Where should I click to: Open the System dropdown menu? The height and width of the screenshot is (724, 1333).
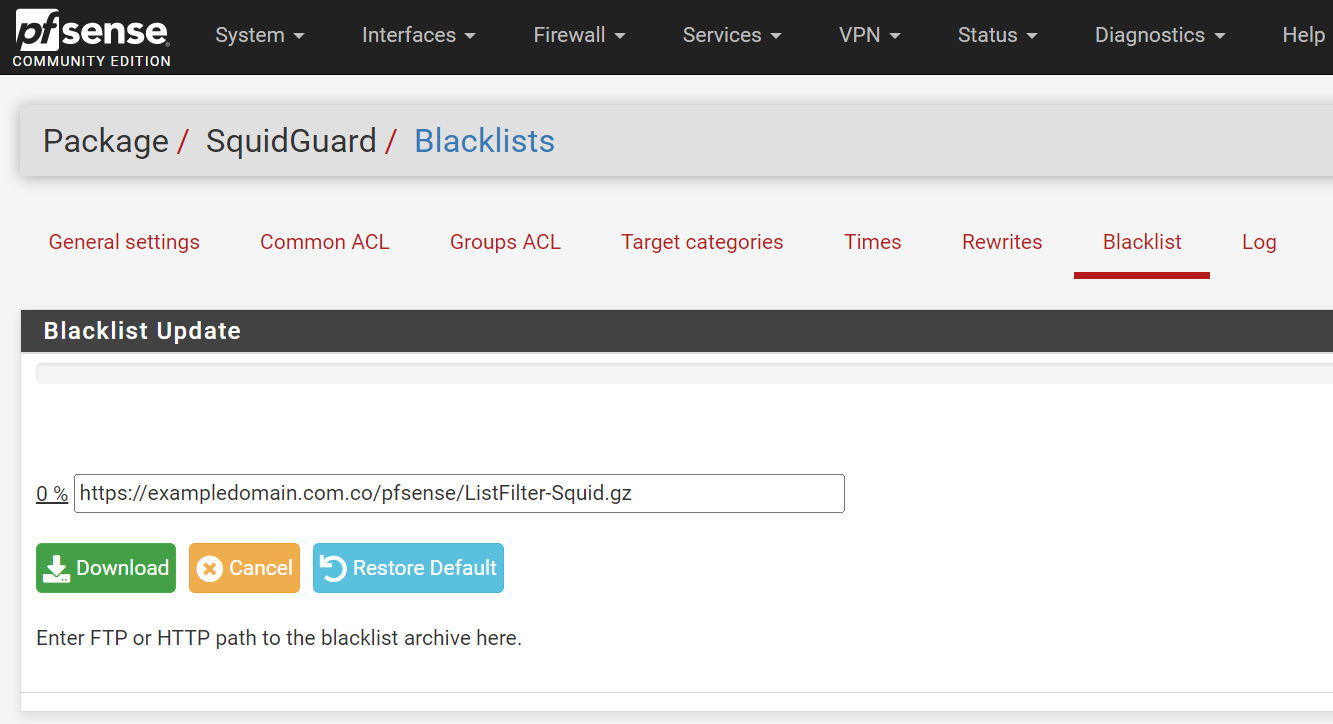tap(259, 35)
